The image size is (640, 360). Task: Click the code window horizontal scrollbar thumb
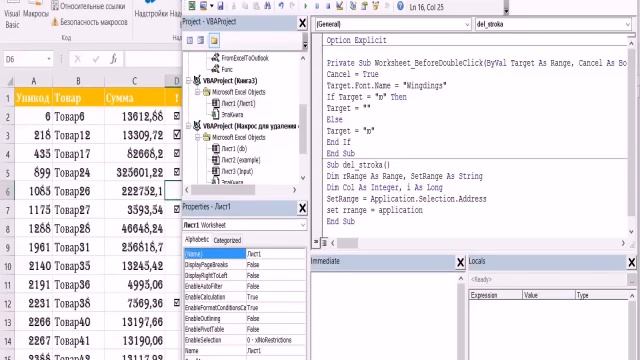click(x=347, y=243)
